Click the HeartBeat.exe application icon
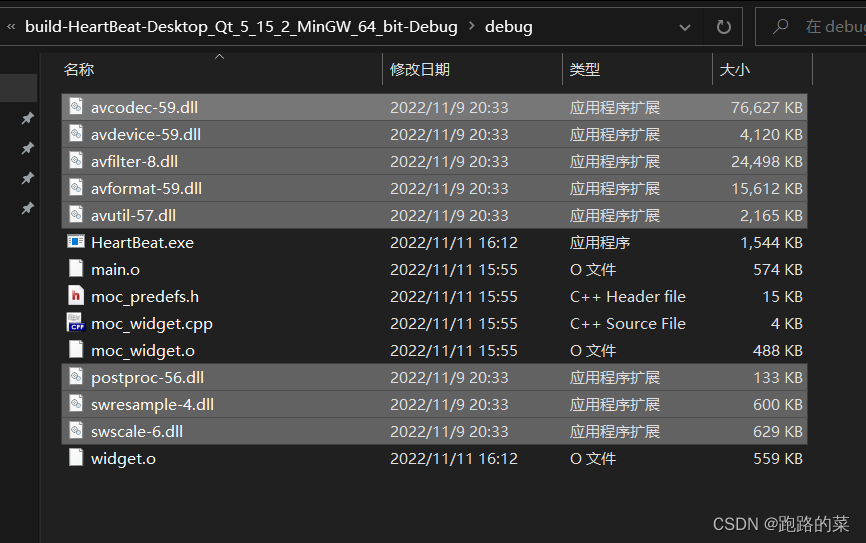 (x=76, y=242)
